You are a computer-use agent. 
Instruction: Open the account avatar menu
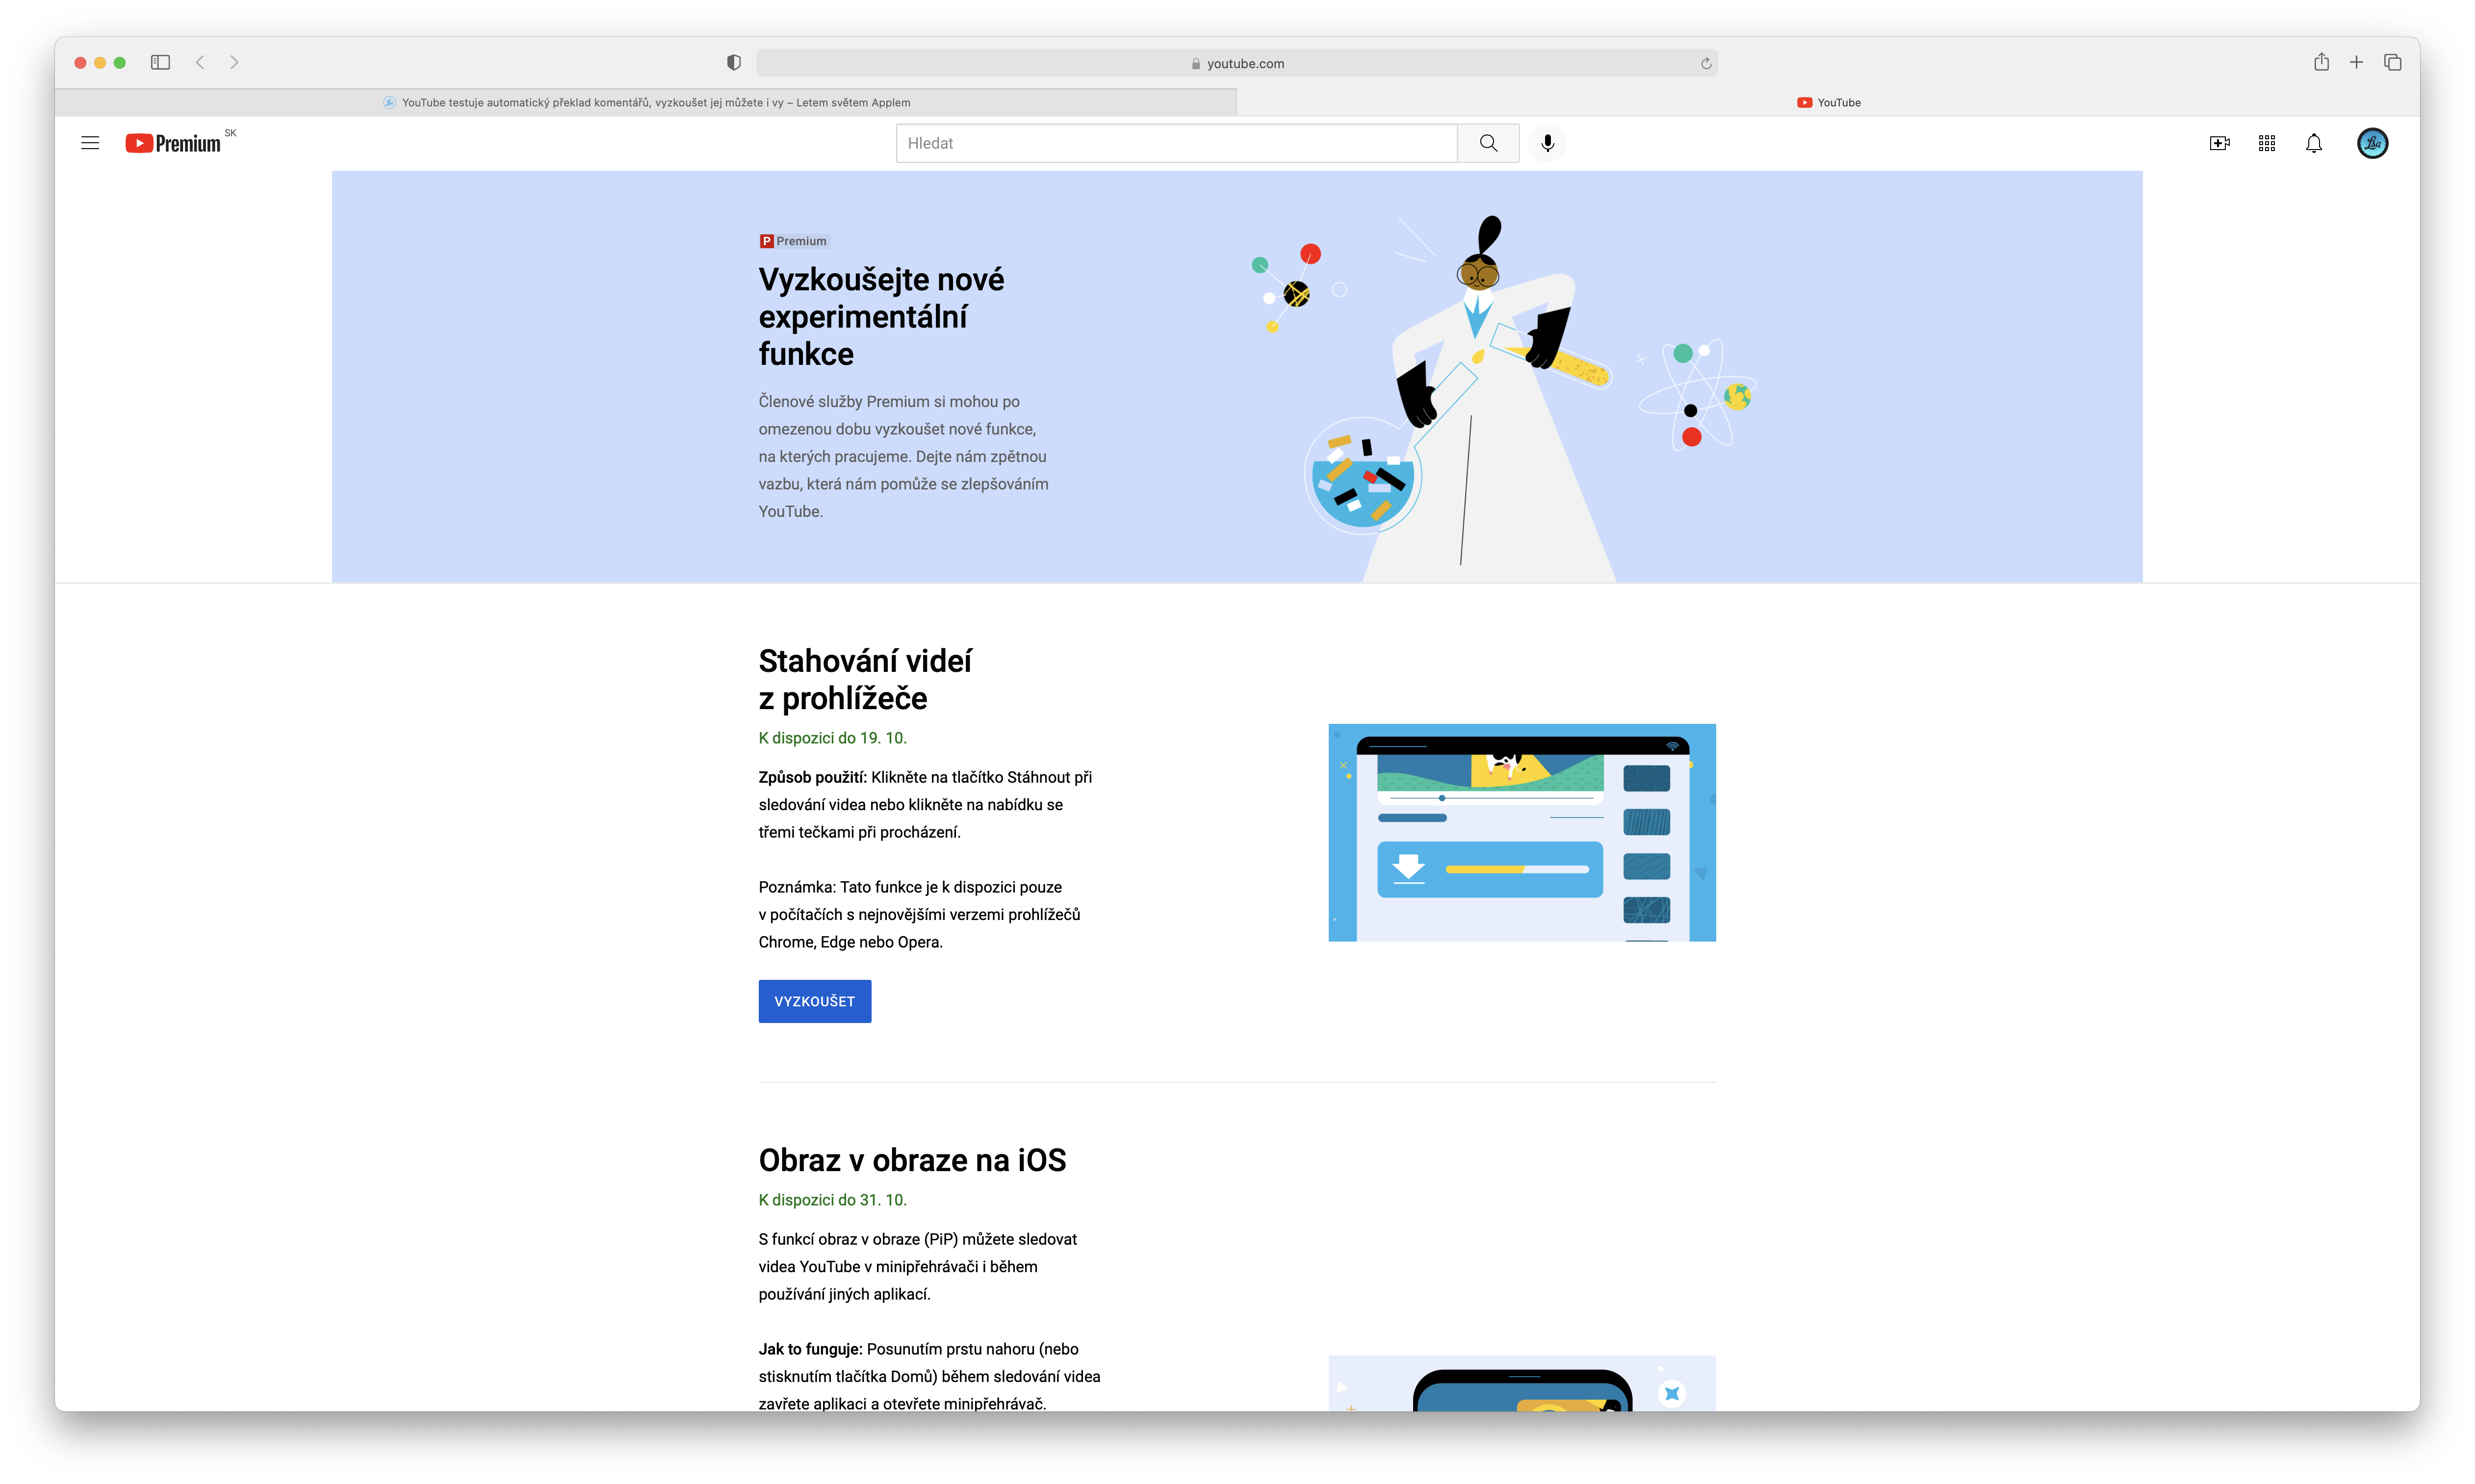2371,143
